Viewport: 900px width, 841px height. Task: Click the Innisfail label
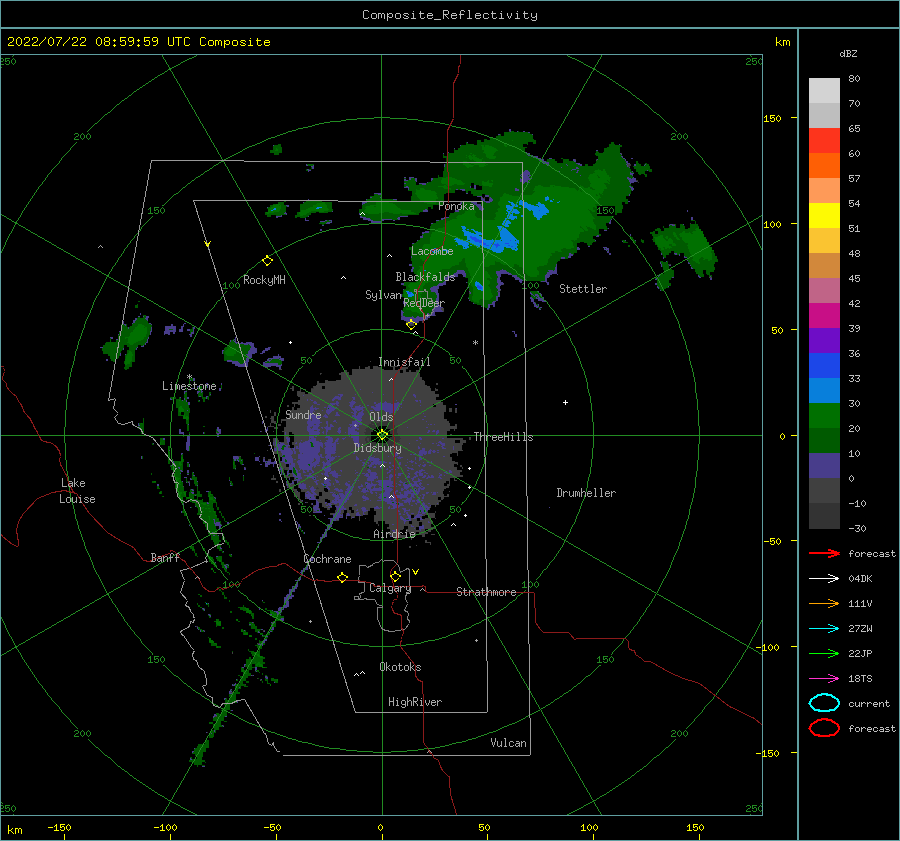(404, 362)
